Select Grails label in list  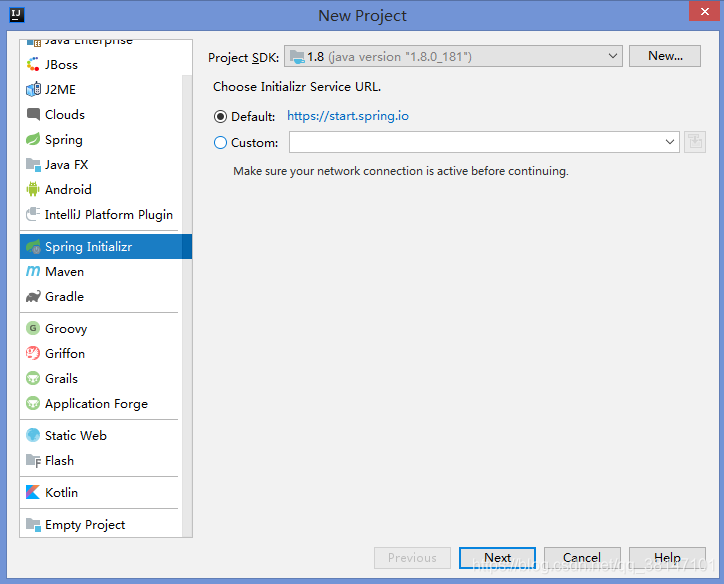pyautogui.click(x=61, y=379)
